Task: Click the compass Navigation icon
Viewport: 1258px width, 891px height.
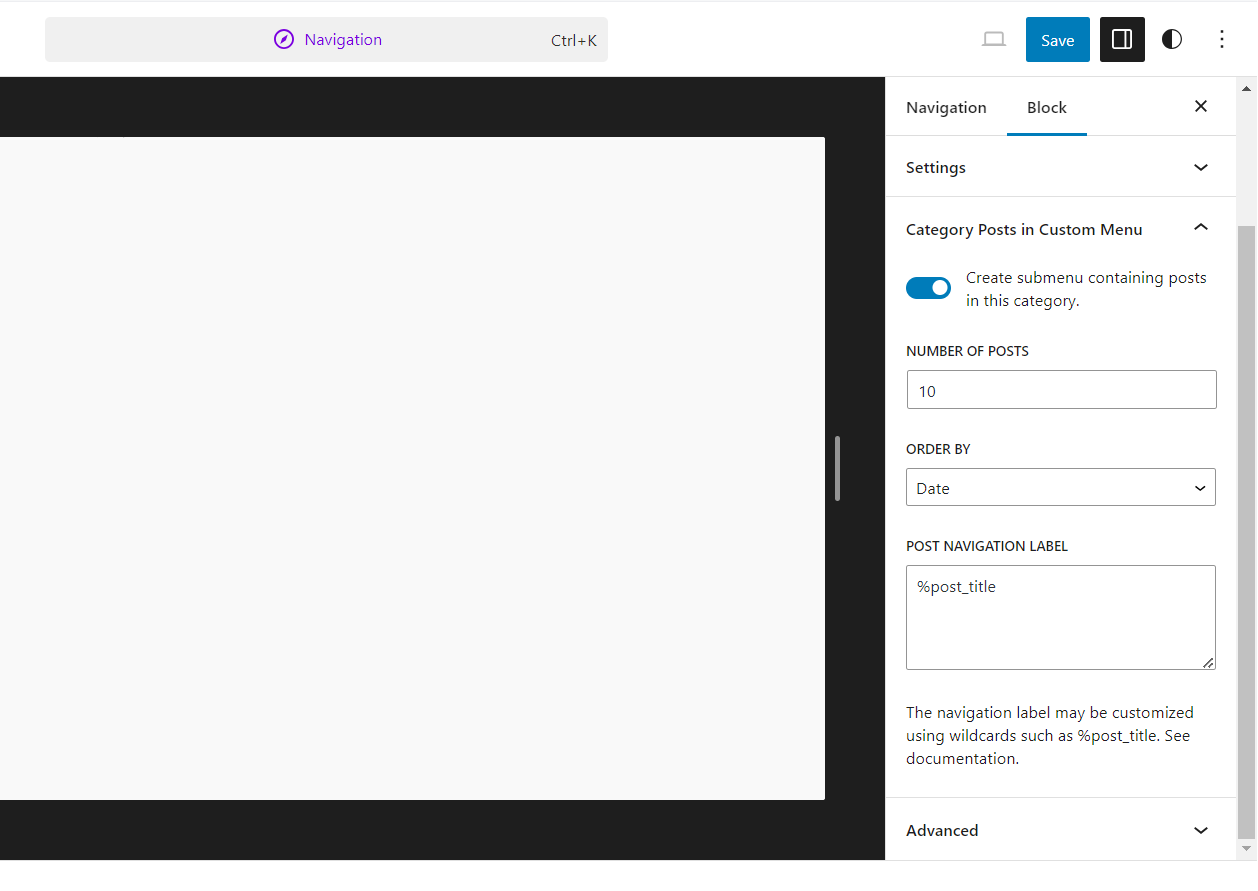Action: coord(284,40)
